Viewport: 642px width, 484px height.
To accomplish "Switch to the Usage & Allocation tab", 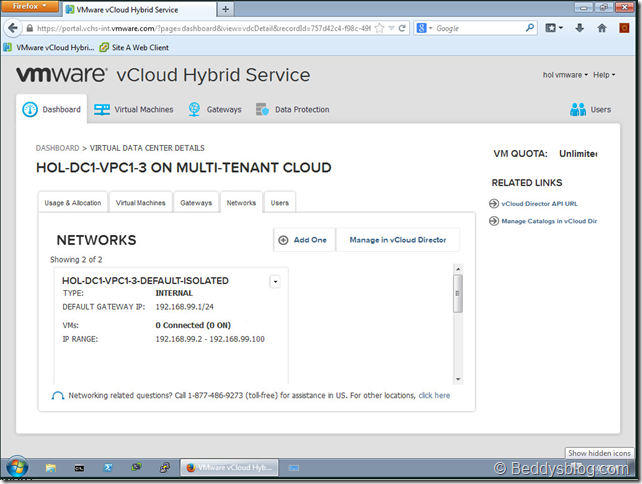I will pos(72,203).
